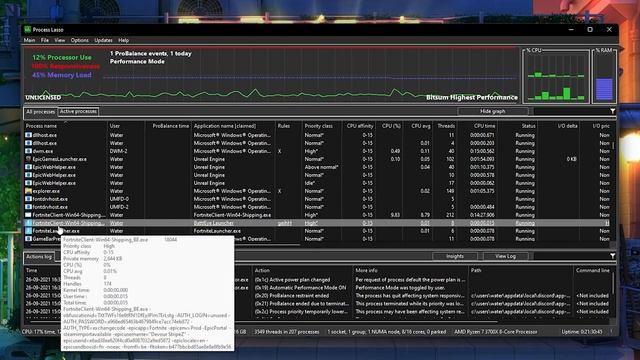This screenshot has height=360, width=640.
Task: Select the EpicGamesLauncher.exe process icon
Action: [x=29, y=159]
